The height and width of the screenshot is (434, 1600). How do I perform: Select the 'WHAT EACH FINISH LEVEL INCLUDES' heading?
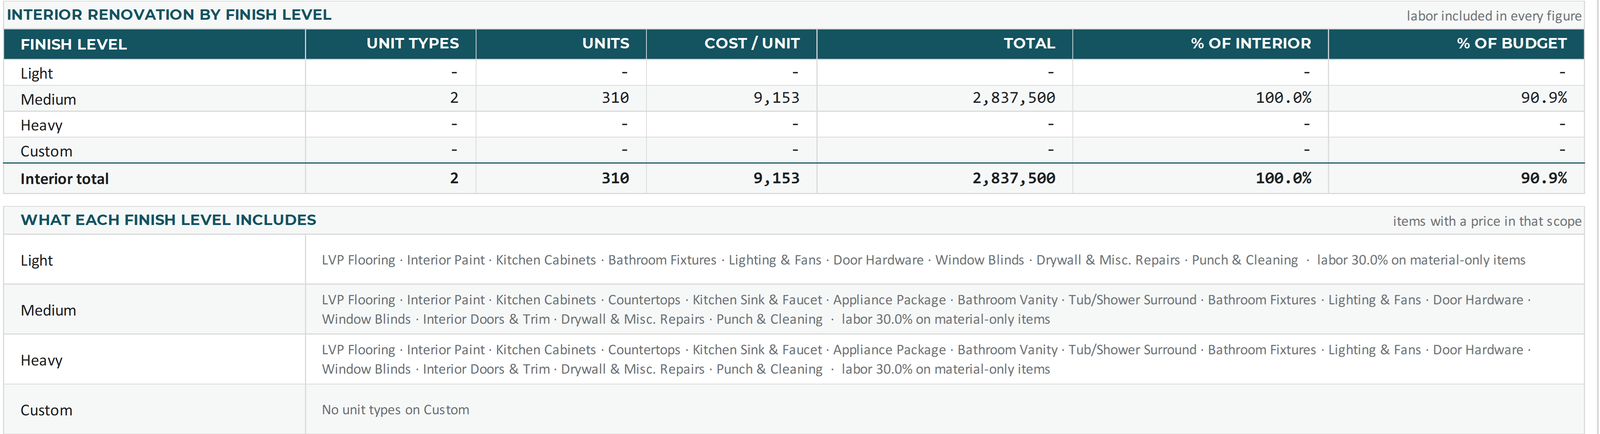coord(168,220)
